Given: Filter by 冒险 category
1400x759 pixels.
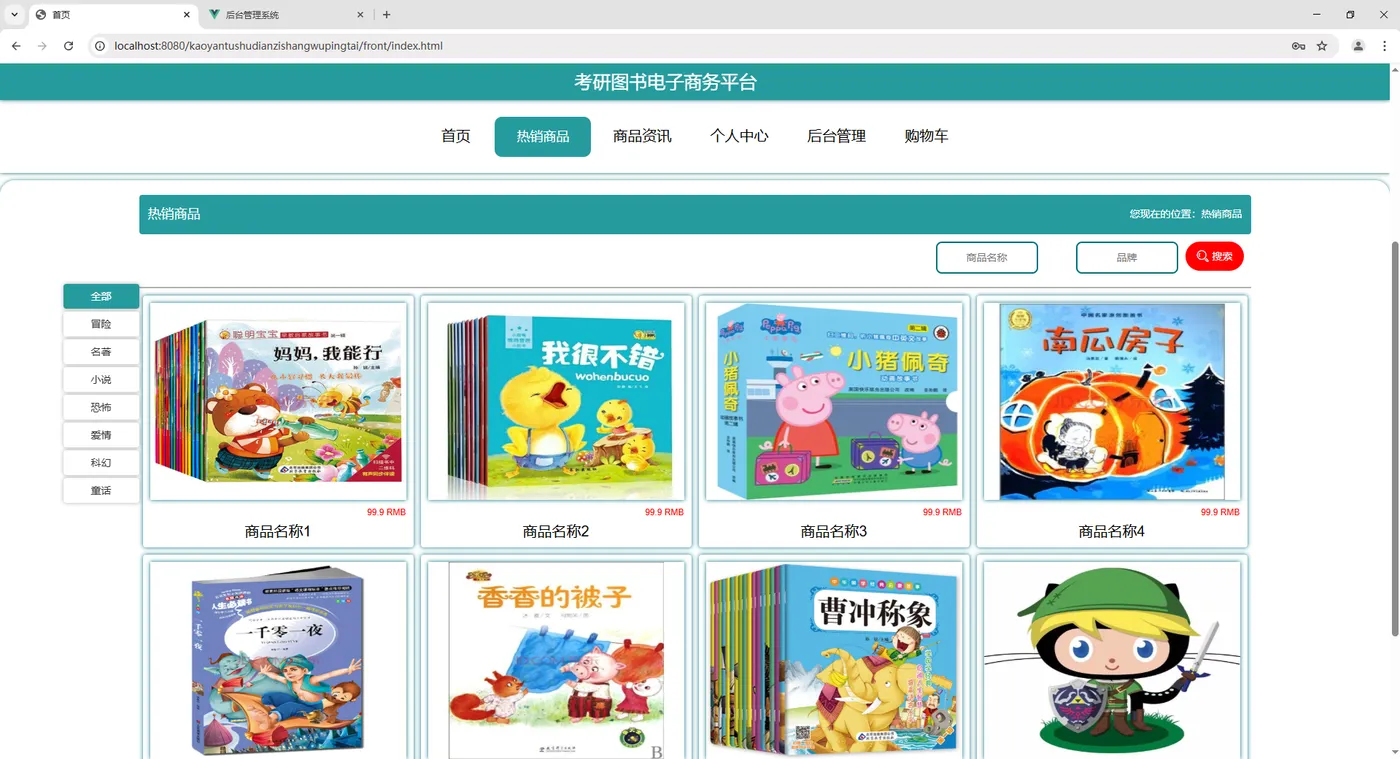Looking at the screenshot, I should (x=101, y=324).
